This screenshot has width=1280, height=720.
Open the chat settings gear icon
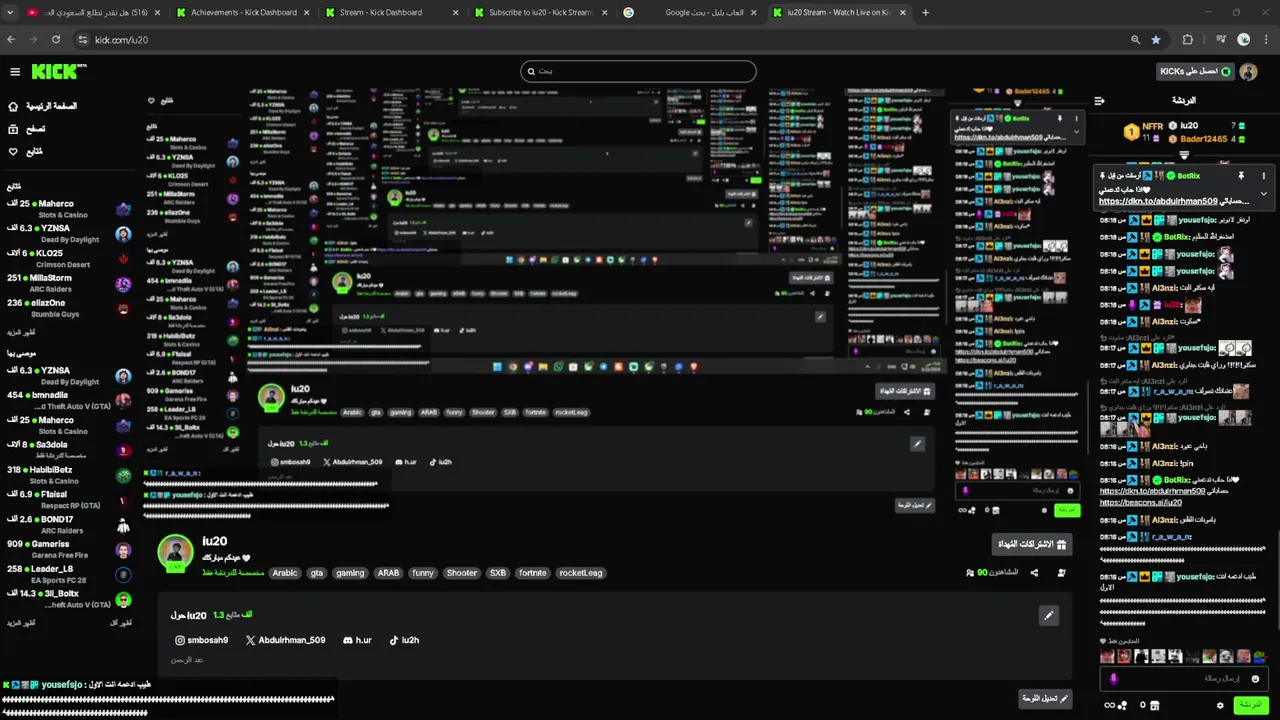(1220, 705)
